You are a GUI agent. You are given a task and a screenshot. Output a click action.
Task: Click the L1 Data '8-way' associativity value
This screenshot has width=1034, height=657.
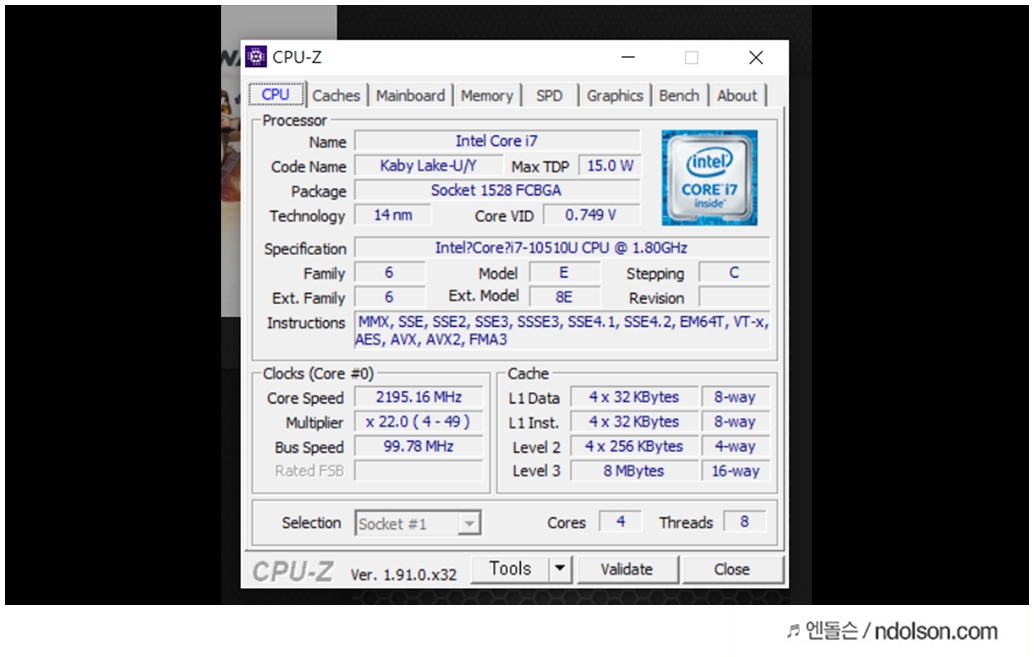click(x=735, y=397)
